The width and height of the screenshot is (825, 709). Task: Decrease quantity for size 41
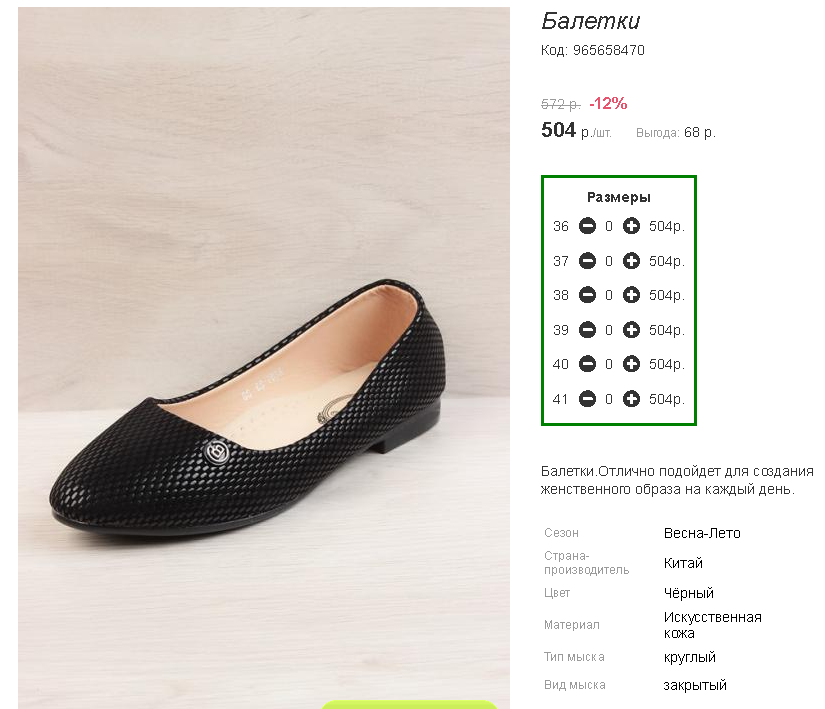pyautogui.click(x=587, y=399)
